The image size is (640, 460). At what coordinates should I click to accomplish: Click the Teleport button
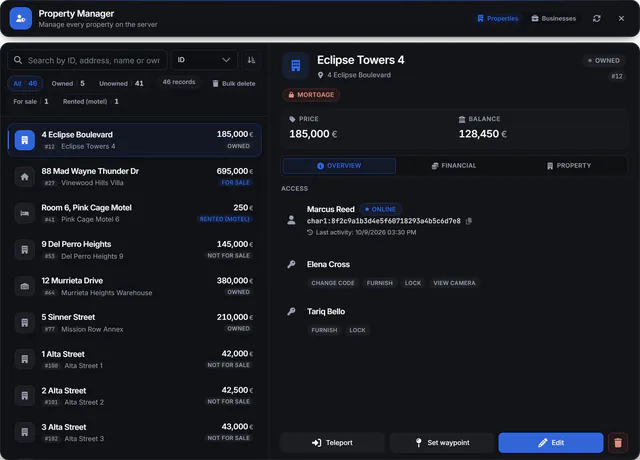pos(333,442)
